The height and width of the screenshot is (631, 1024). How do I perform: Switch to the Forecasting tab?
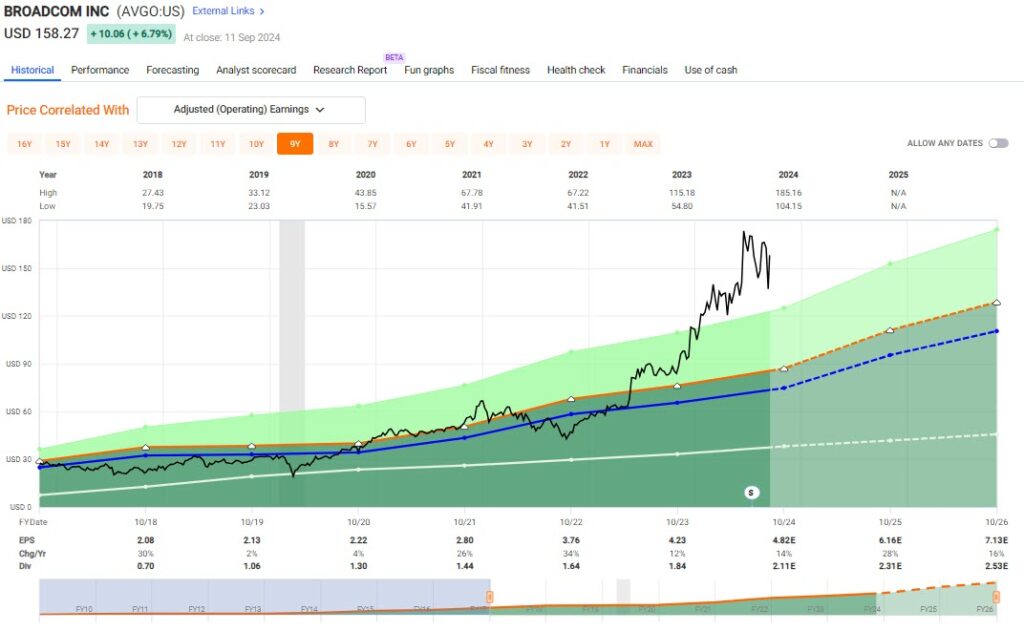pos(172,70)
